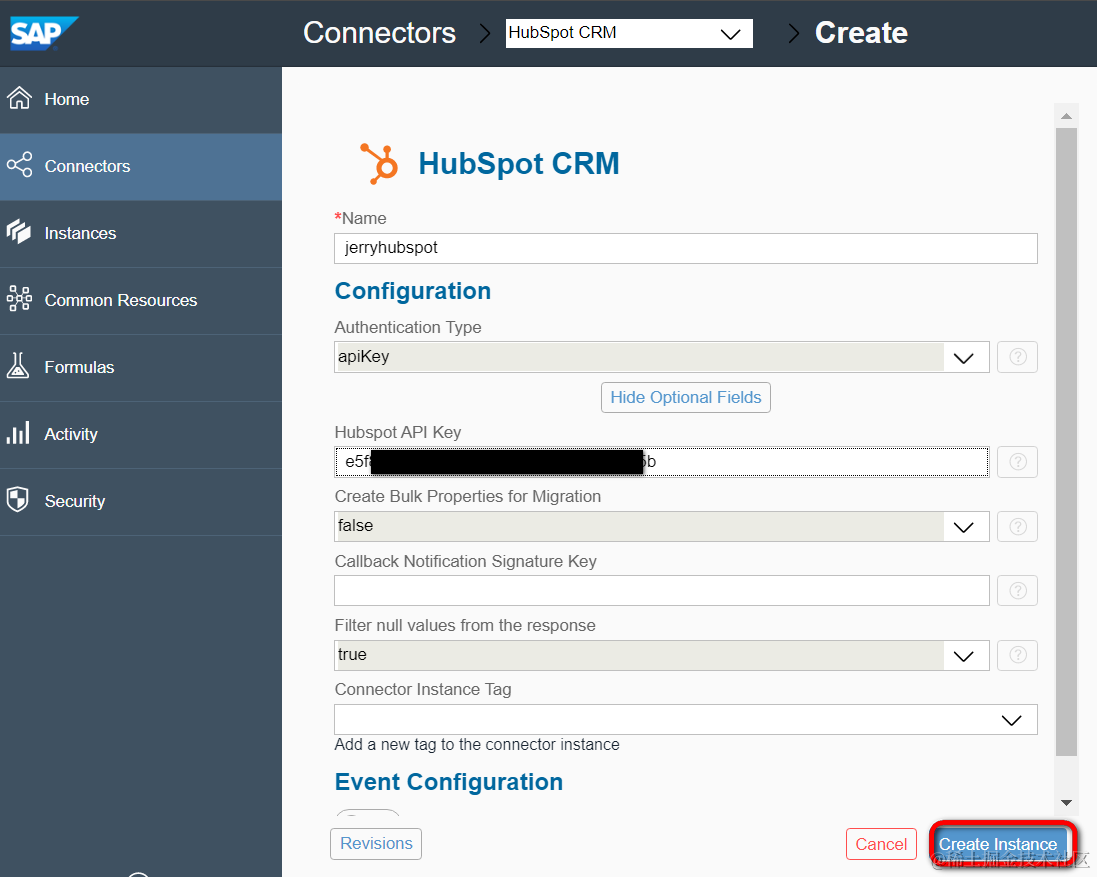This screenshot has height=877, width=1097.
Task: Open Security in the sidebar
Action: (x=141, y=501)
